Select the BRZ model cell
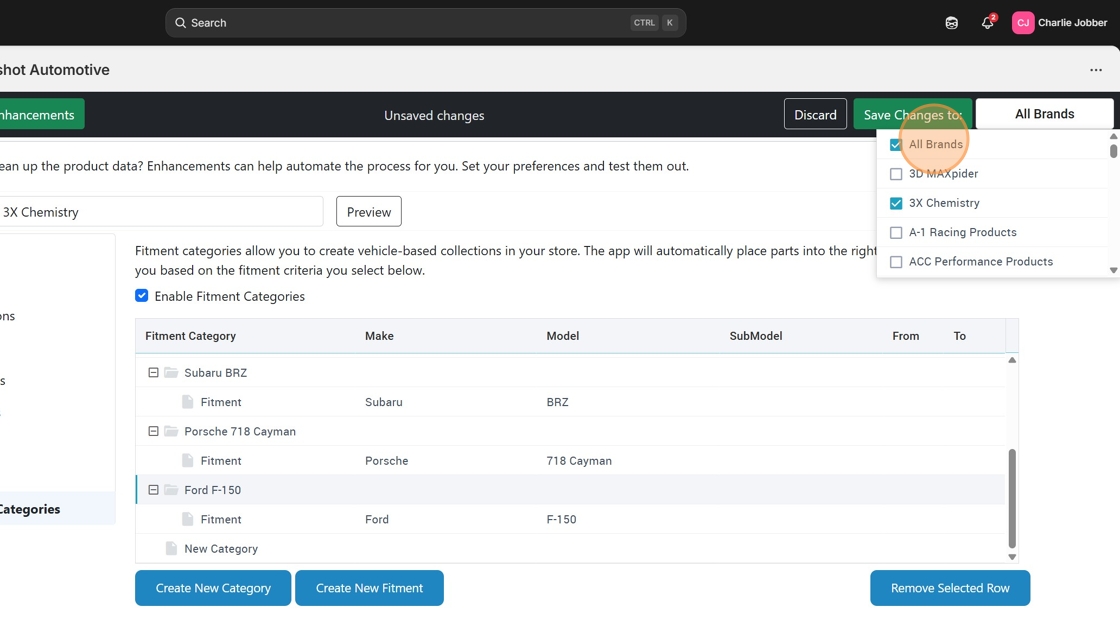This screenshot has height=626, width=1120. 557,402
